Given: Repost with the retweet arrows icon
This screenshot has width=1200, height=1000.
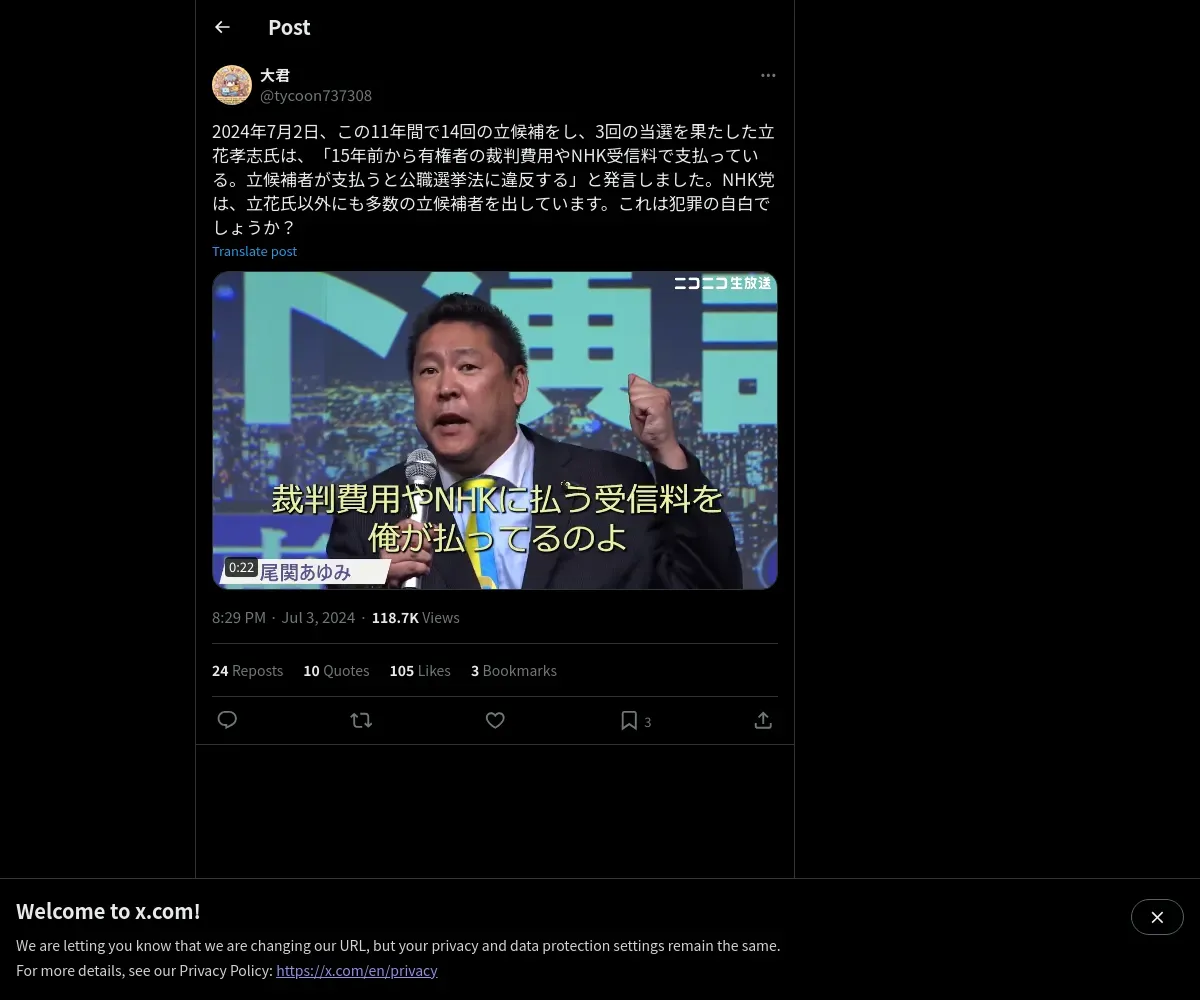Looking at the screenshot, I should tap(361, 720).
